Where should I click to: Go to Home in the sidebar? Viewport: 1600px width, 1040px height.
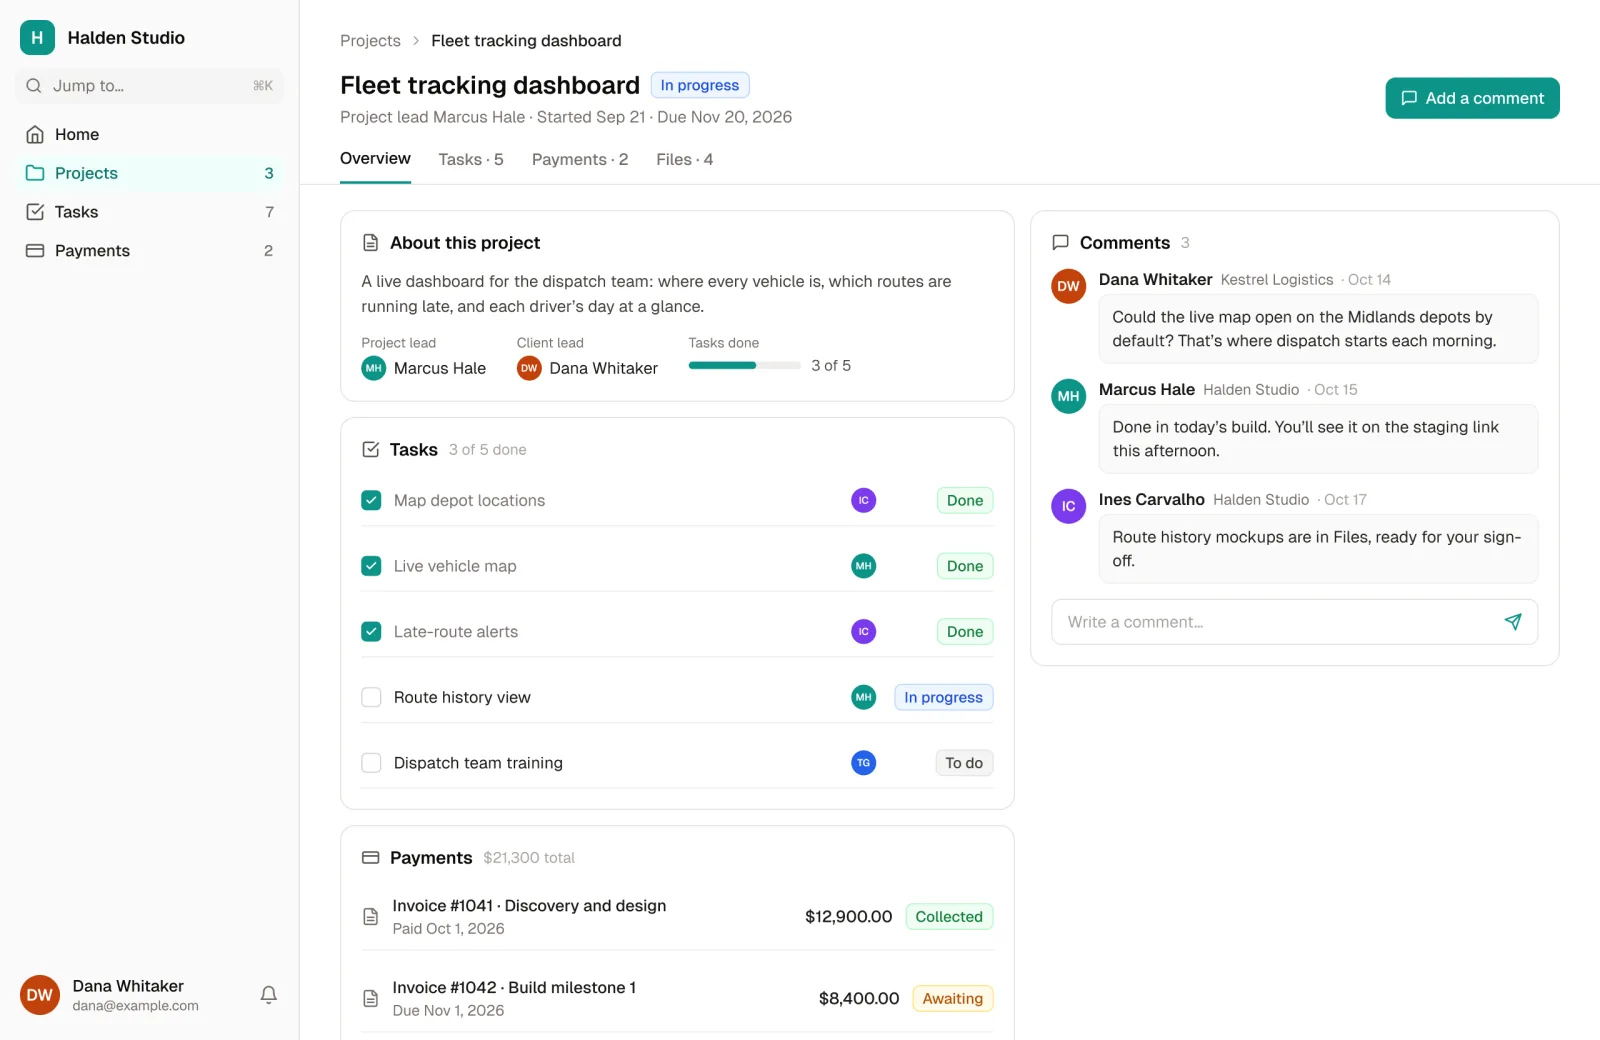(150, 134)
